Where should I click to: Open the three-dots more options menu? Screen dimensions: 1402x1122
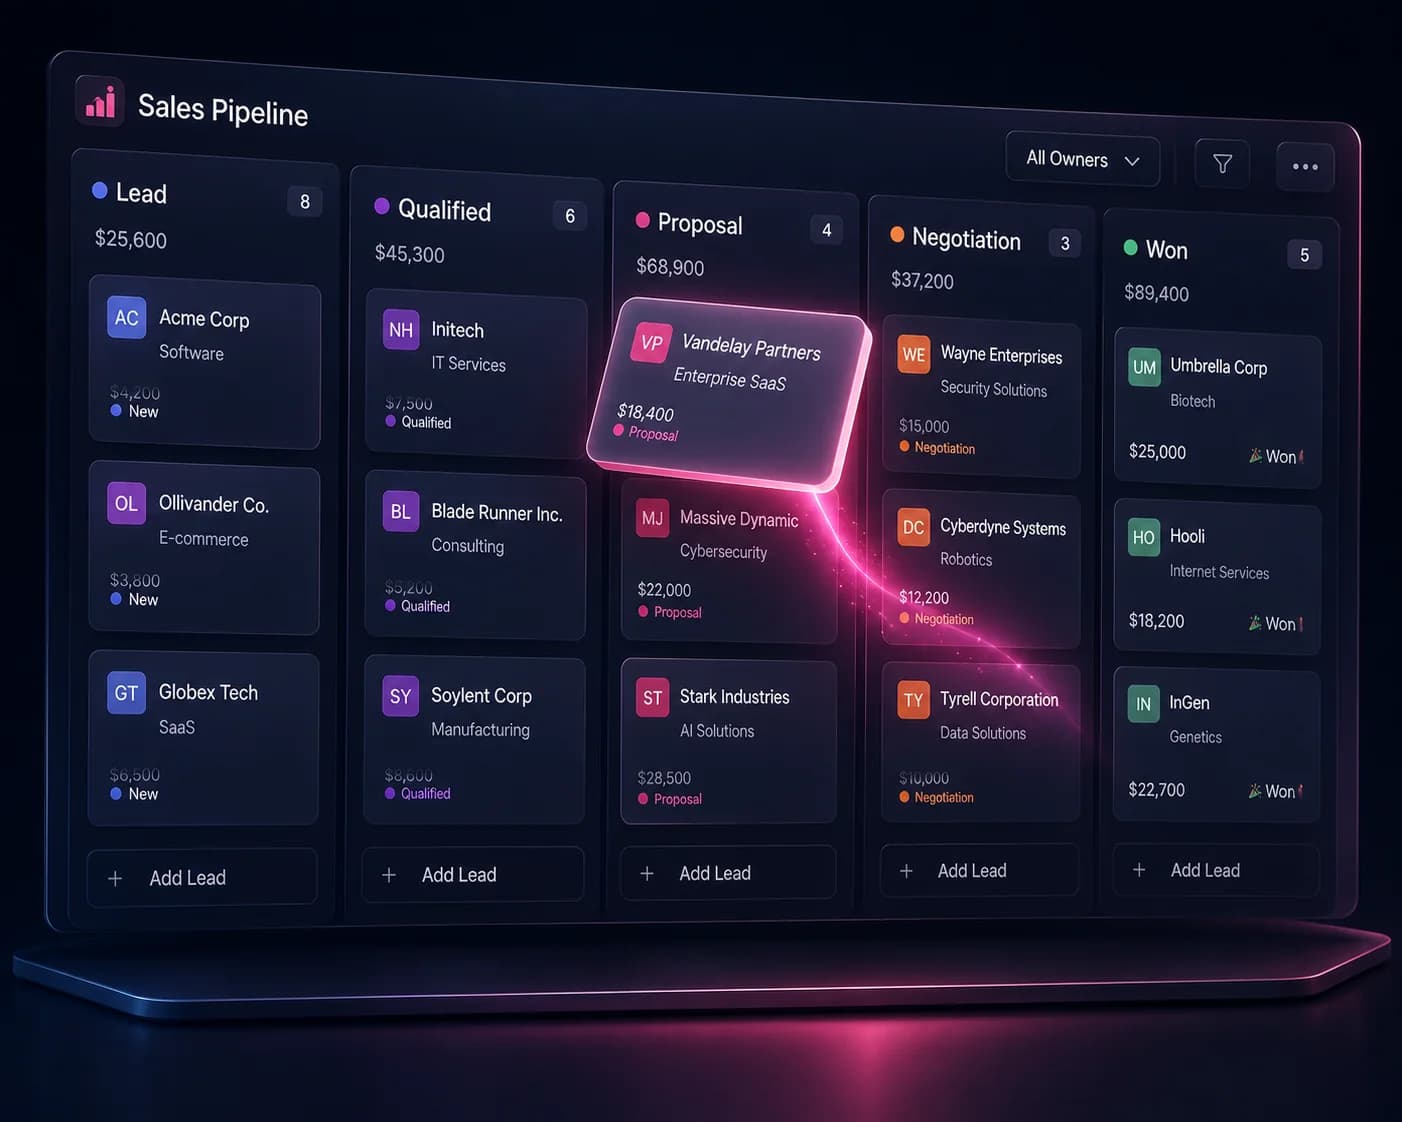click(x=1305, y=166)
